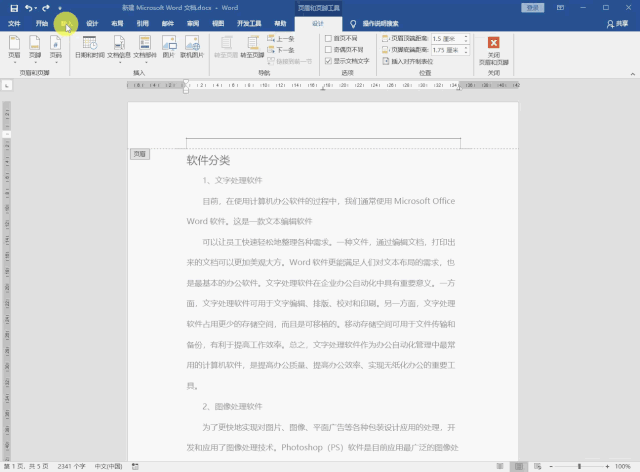Viewport: 640px width, 472px height.
Task: Increase header top distance 1.5 厘米 spinner
Action: [x=466, y=37]
